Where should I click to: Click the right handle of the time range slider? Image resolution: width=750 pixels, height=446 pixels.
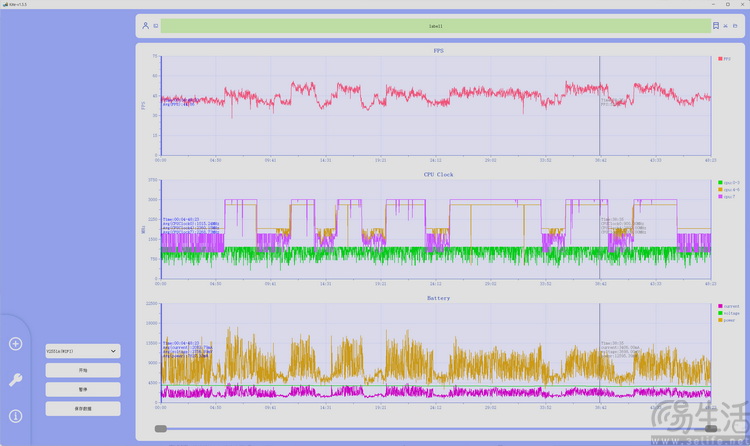711,428
